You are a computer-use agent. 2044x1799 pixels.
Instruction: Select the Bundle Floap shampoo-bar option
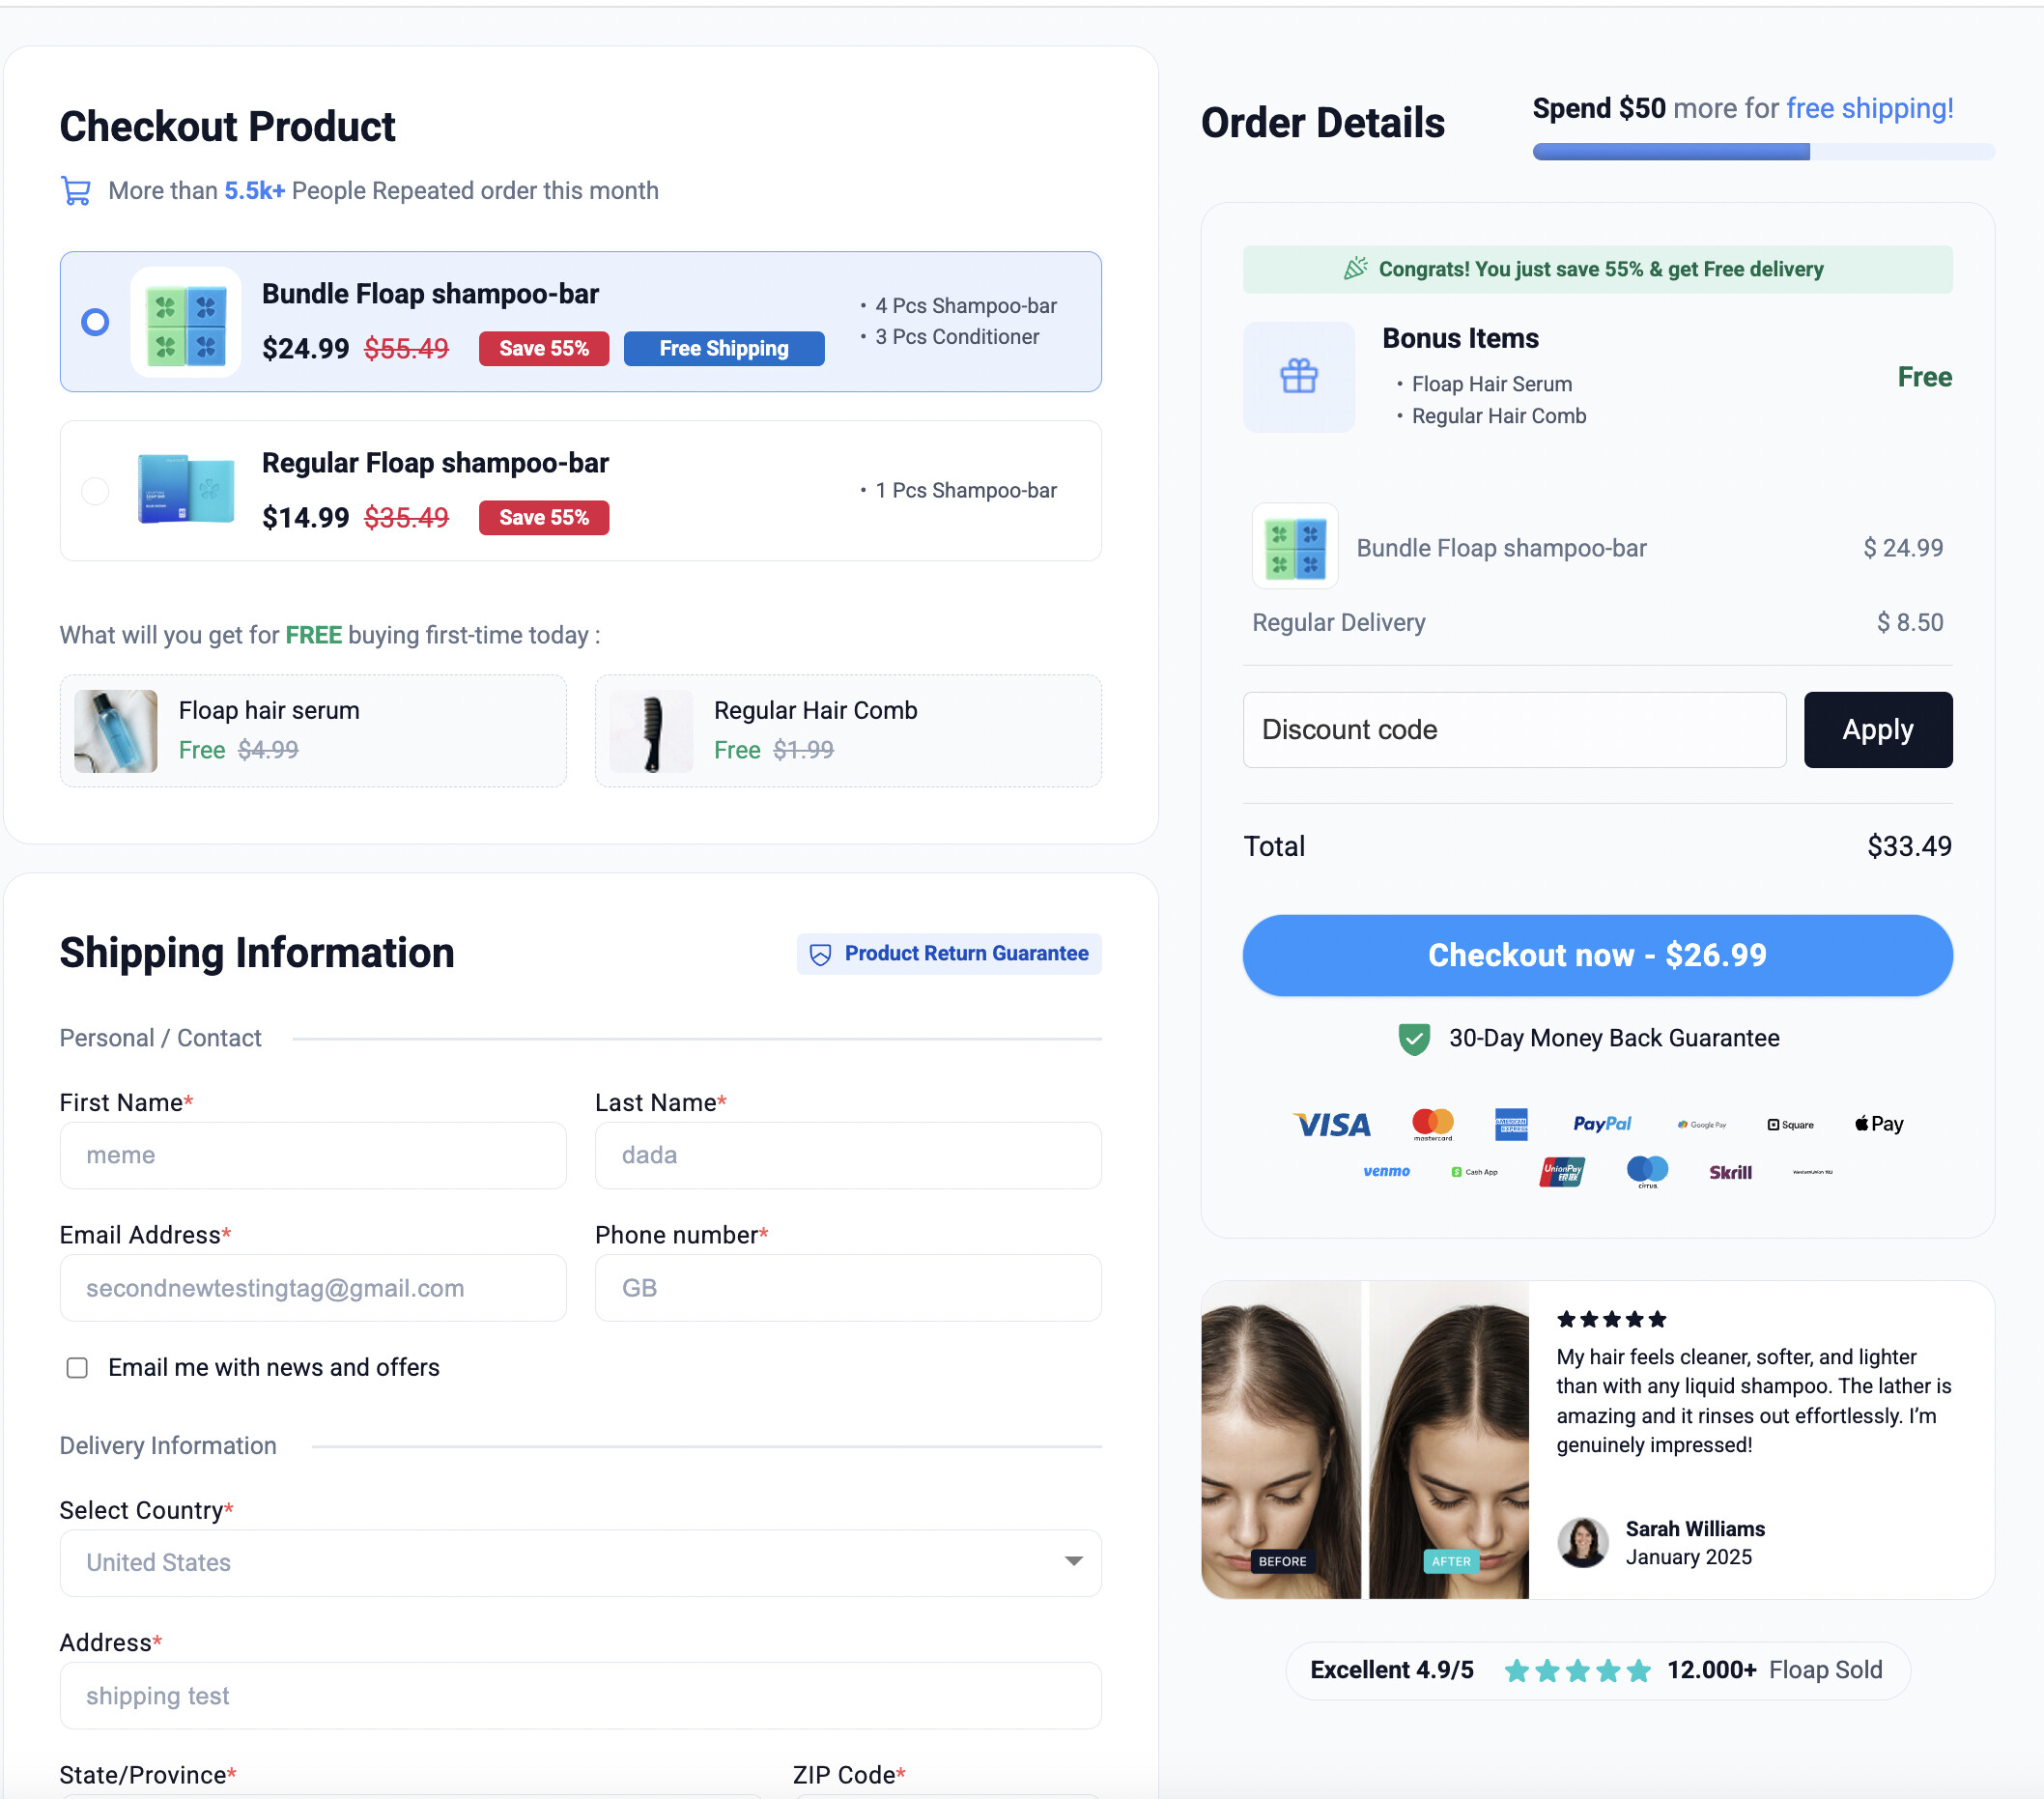coord(95,322)
